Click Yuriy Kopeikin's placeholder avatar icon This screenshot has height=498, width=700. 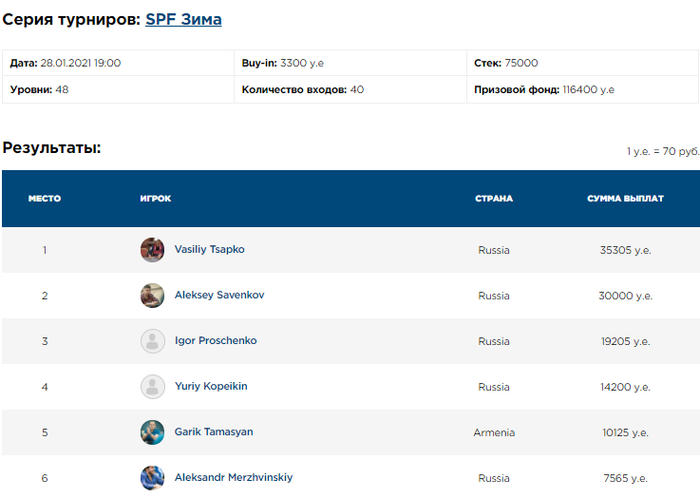tap(152, 387)
